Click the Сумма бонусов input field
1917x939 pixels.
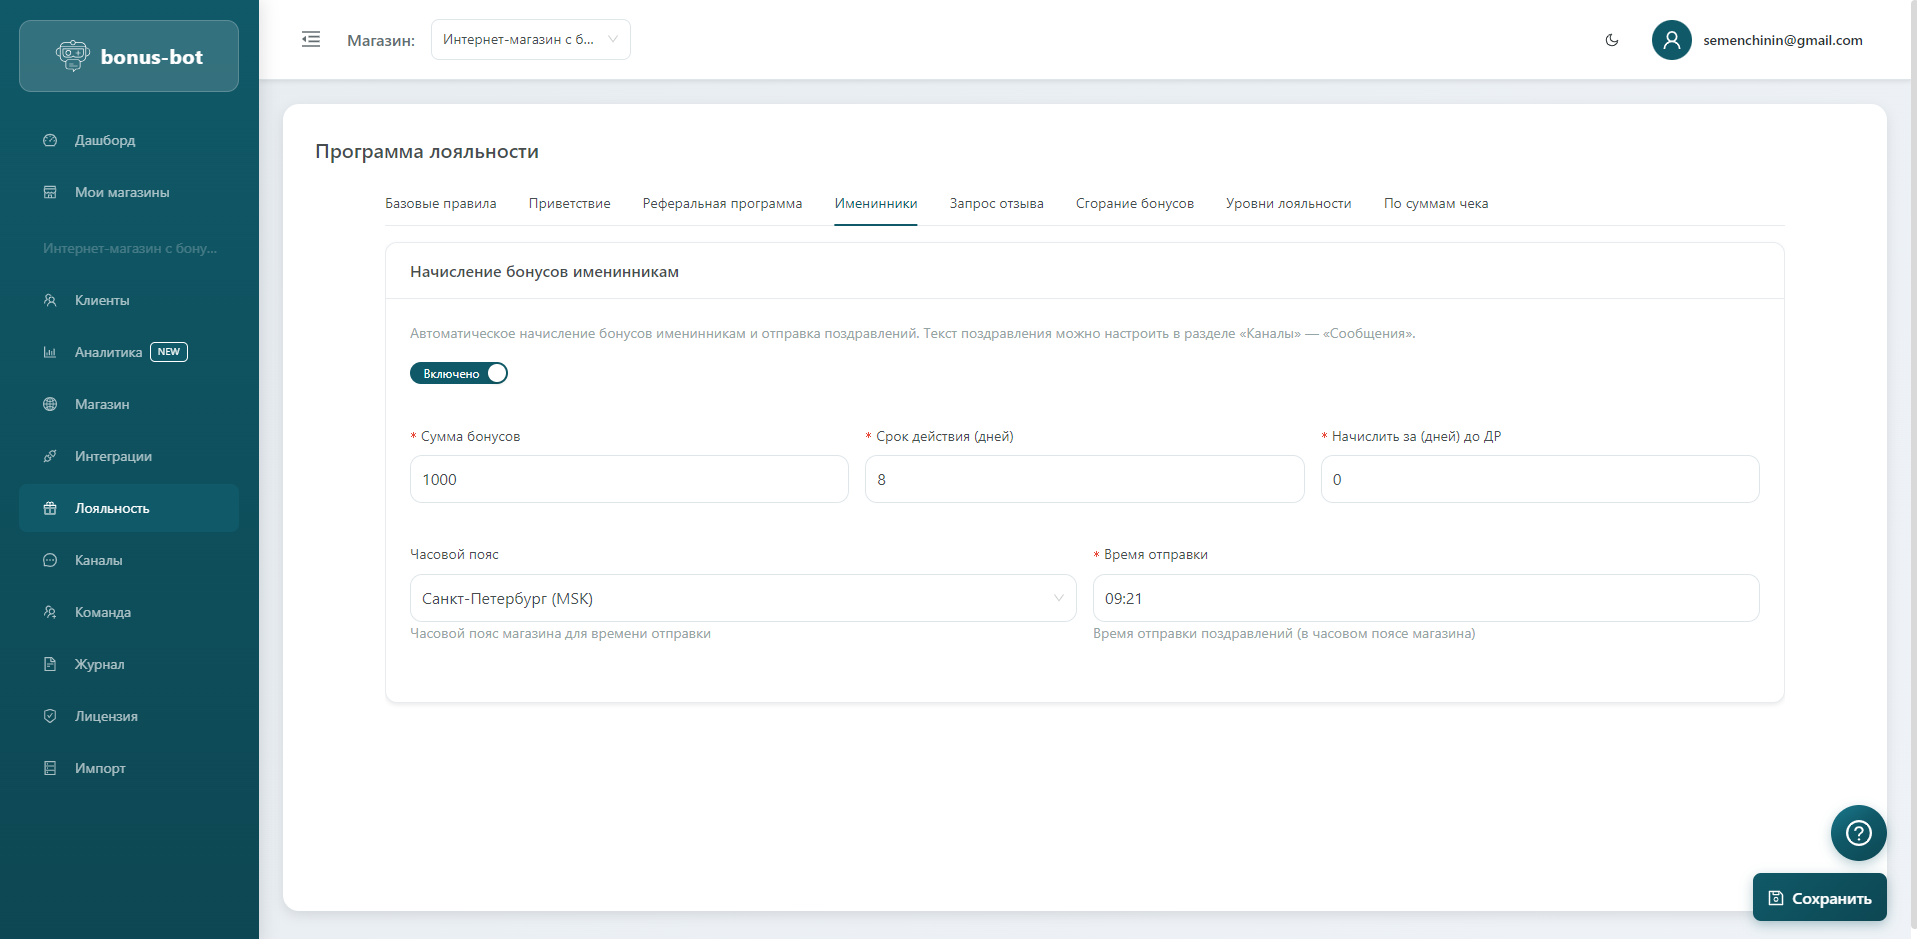628,479
